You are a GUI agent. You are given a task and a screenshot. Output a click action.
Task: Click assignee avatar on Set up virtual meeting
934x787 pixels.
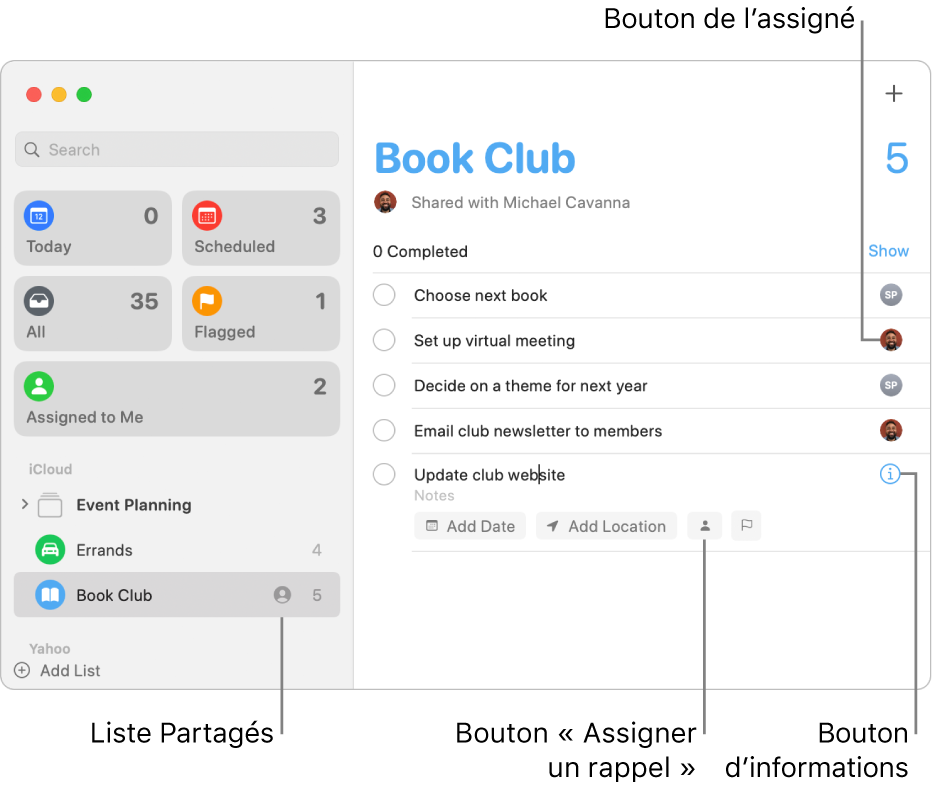coord(891,340)
